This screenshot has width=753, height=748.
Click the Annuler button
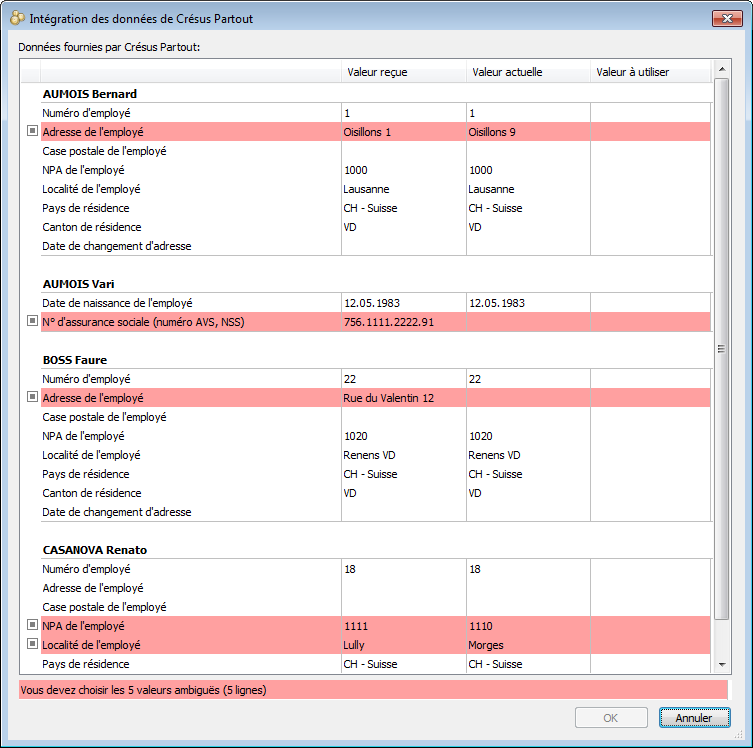point(694,718)
